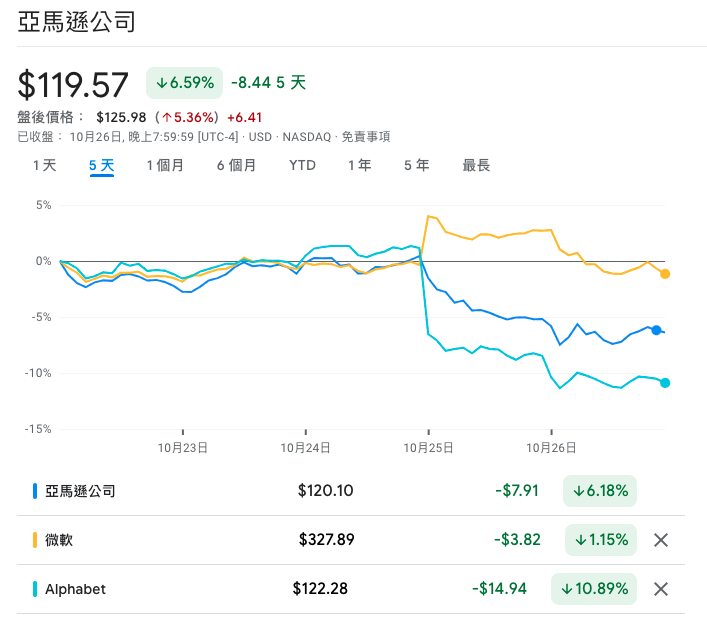Image resolution: width=707 pixels, height=625 pixels.
Task: Click the $122.28 price value
Action: 320,589
